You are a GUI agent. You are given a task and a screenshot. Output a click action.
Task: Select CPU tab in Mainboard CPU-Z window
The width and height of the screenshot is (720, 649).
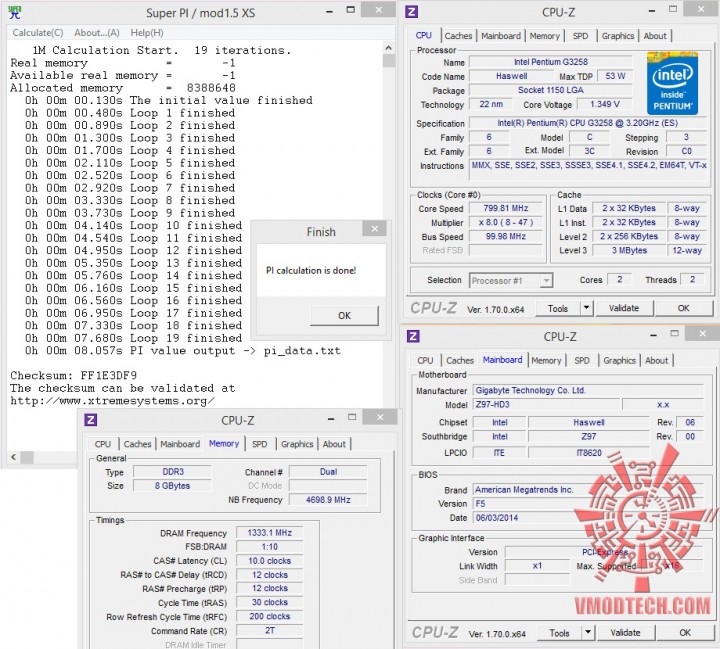(x=425, y=361)
